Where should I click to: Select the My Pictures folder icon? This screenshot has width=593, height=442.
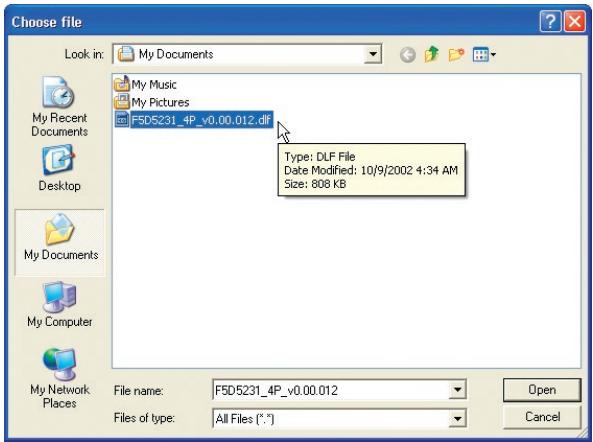(x=122, y=102)
